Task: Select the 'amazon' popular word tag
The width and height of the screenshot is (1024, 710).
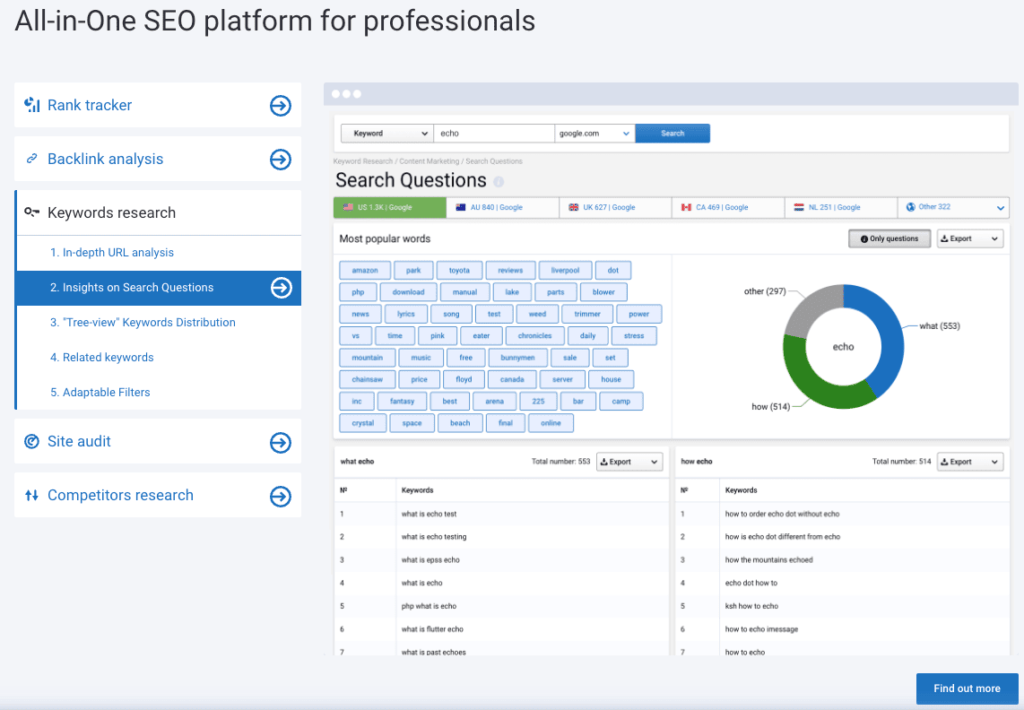Action: (364, 270)
